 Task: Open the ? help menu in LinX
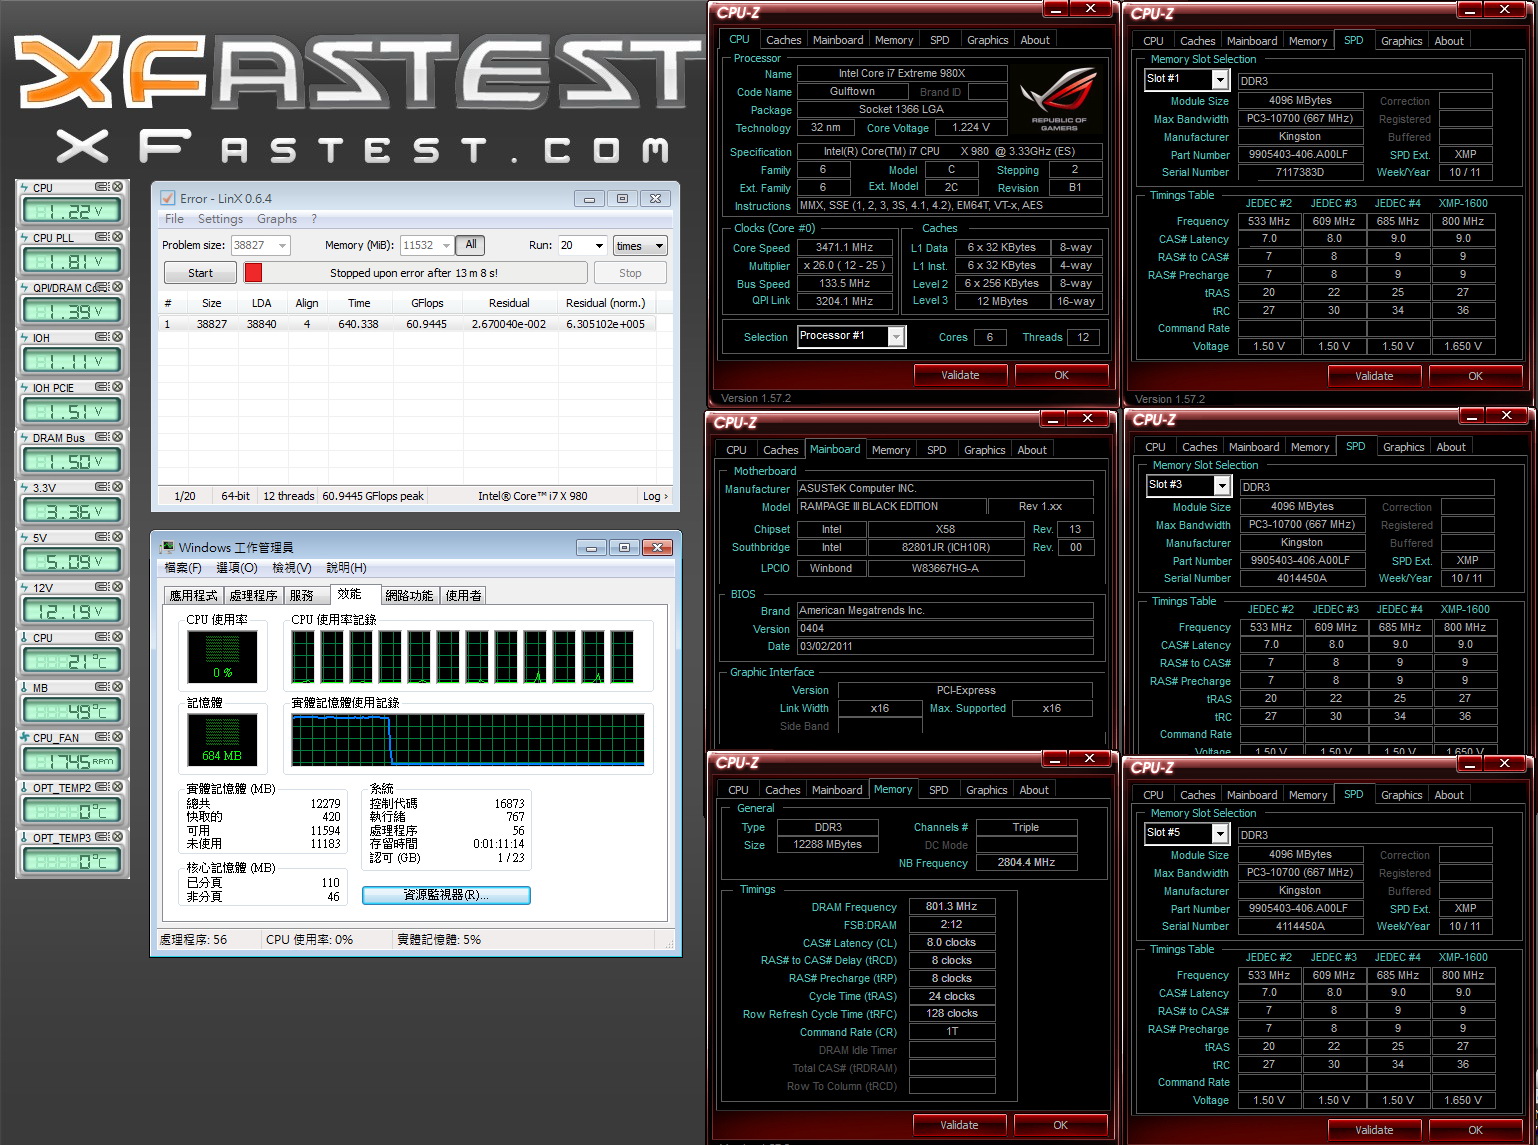click(x=314, y=219)
